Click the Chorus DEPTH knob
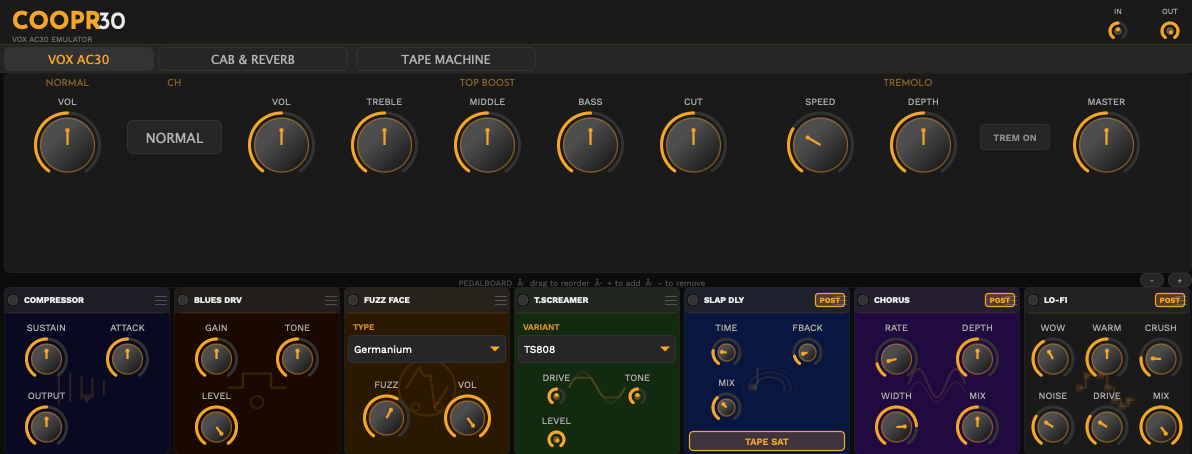Image resolution: width=1192 pixels, height=454 pixels. (x=978, y=359)
